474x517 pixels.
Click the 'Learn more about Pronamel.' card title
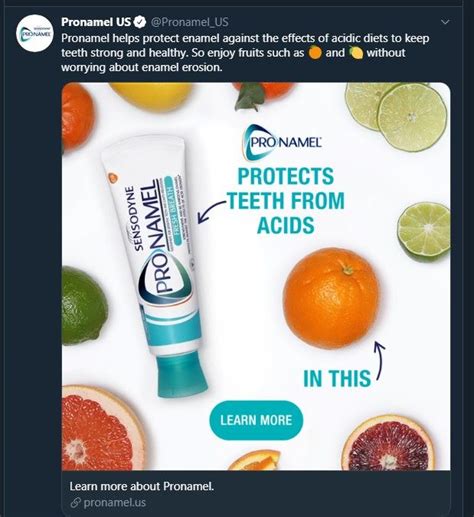click(x=142, y=486)
